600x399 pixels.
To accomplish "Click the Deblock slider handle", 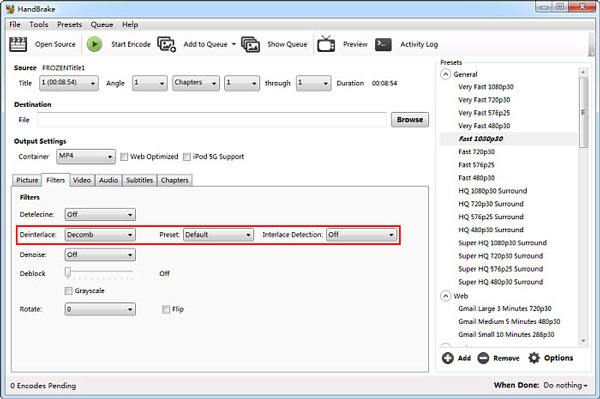I will pos(68,273).
